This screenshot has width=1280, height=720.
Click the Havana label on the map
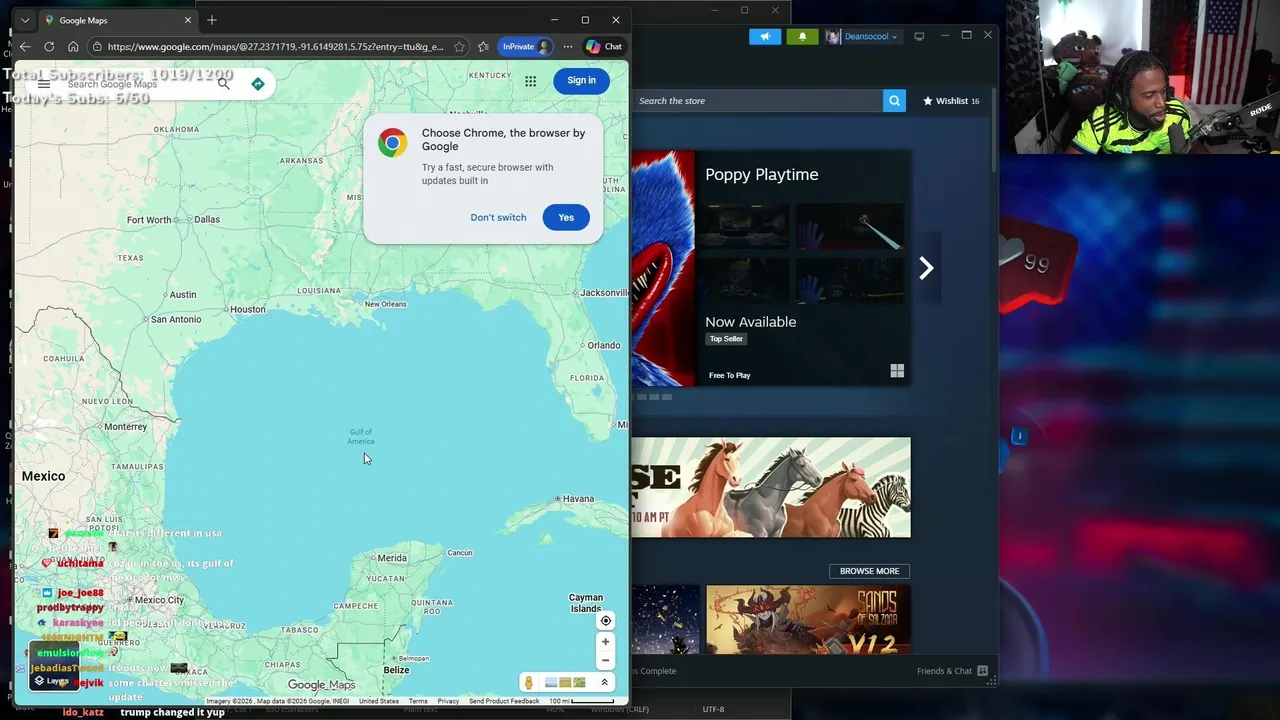coord(578,499)
